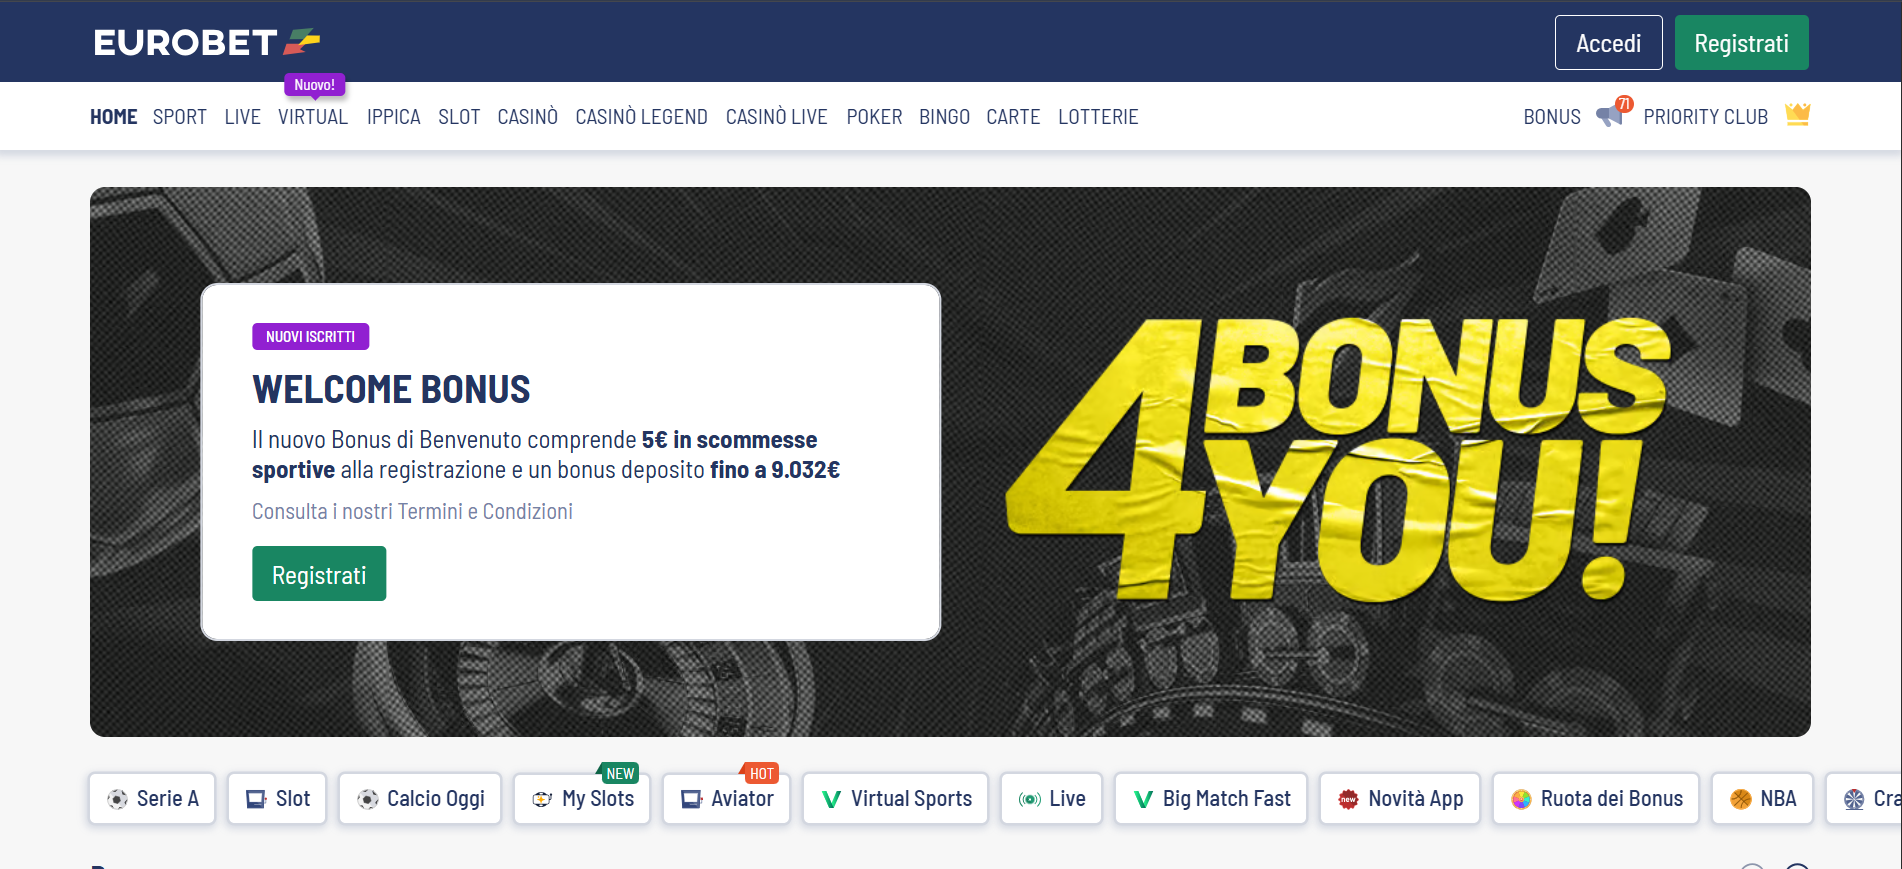Click the WELCOME BONUS heading
Viewport: 1902px width, 869px height.
391,389
